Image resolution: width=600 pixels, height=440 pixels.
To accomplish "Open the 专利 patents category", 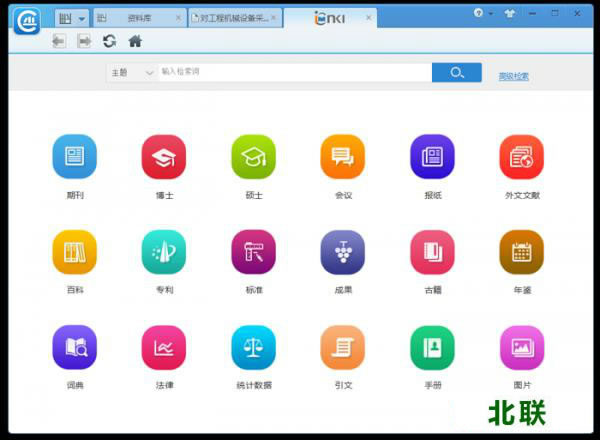I will [163, 252].
